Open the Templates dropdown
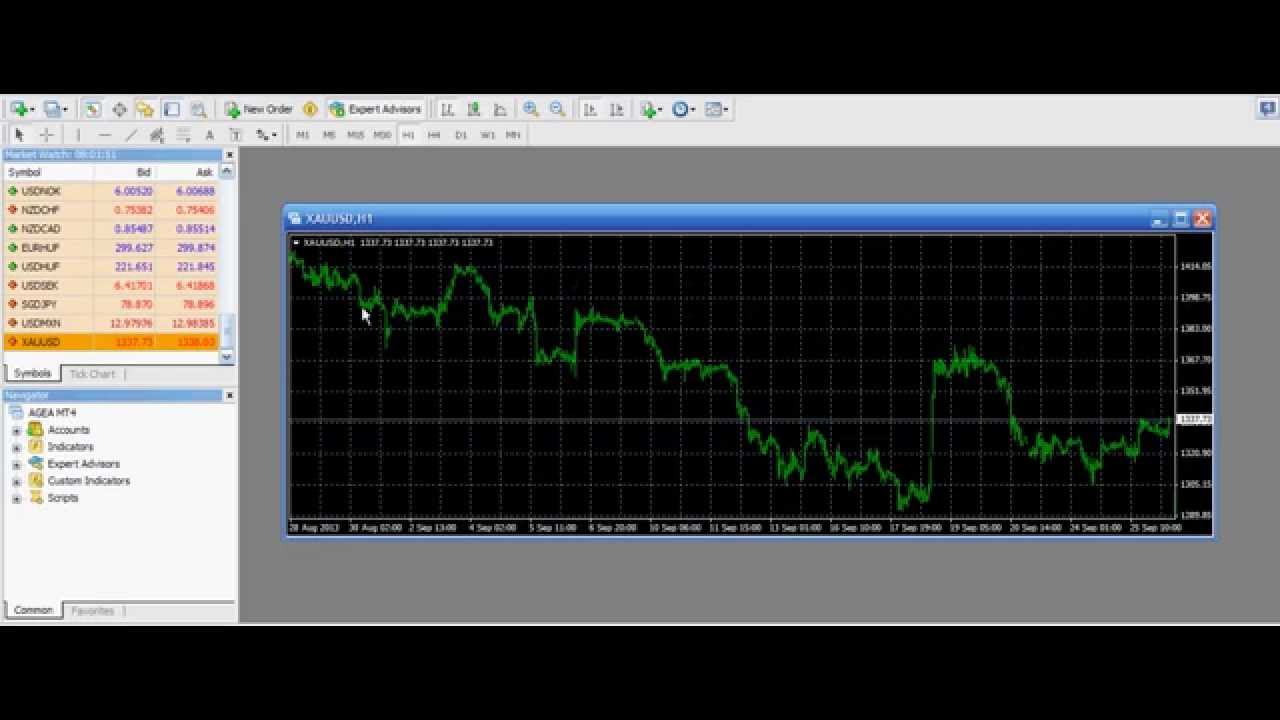 (716, 109)
